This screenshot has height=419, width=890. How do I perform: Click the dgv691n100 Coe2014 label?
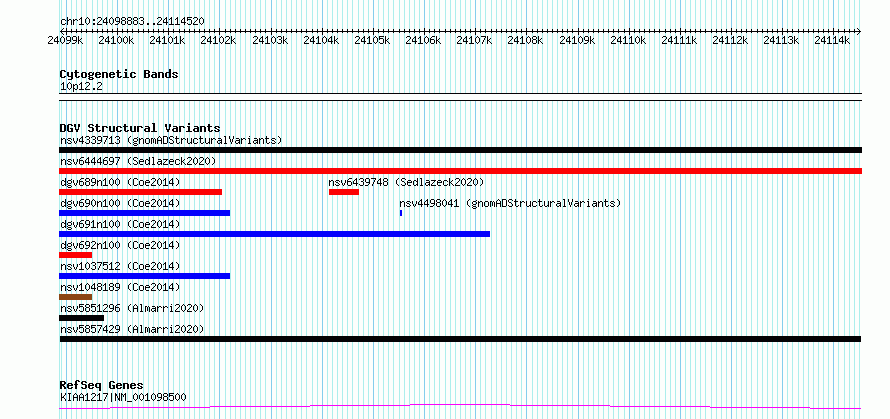coord(120,224)
